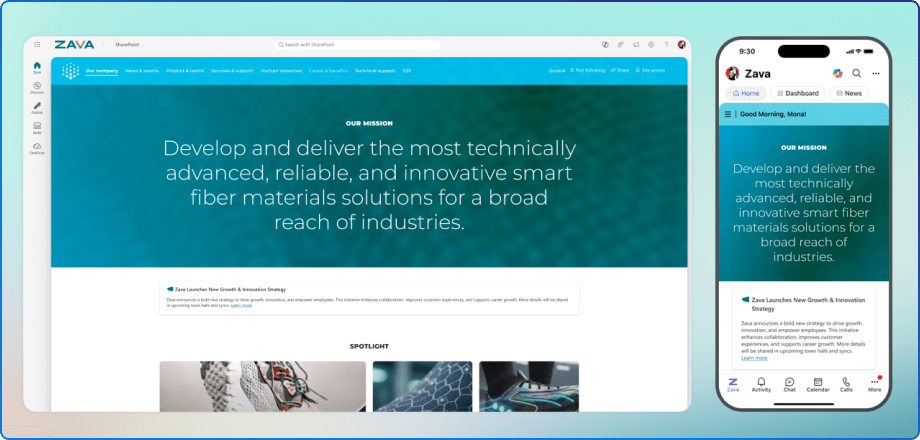920x440 pixels.
Task: Toggle Not following star for the site
Action: tap(587, 70)
